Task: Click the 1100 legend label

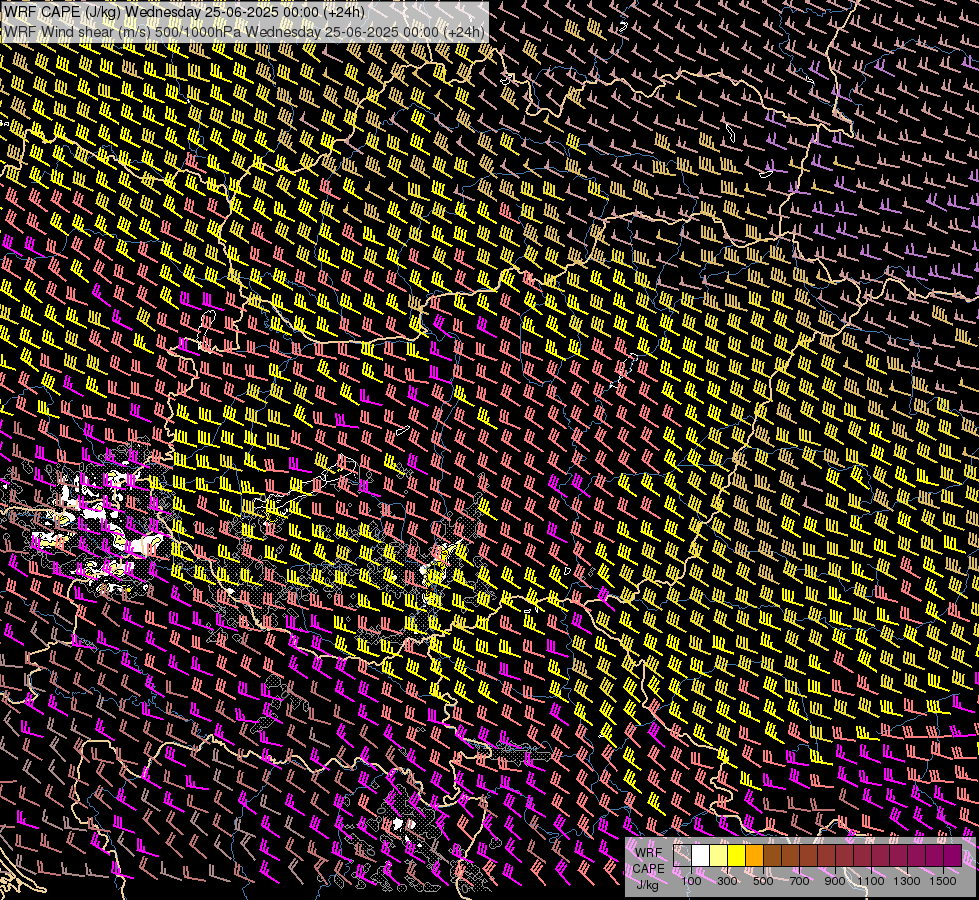Action: pos(871,881)
